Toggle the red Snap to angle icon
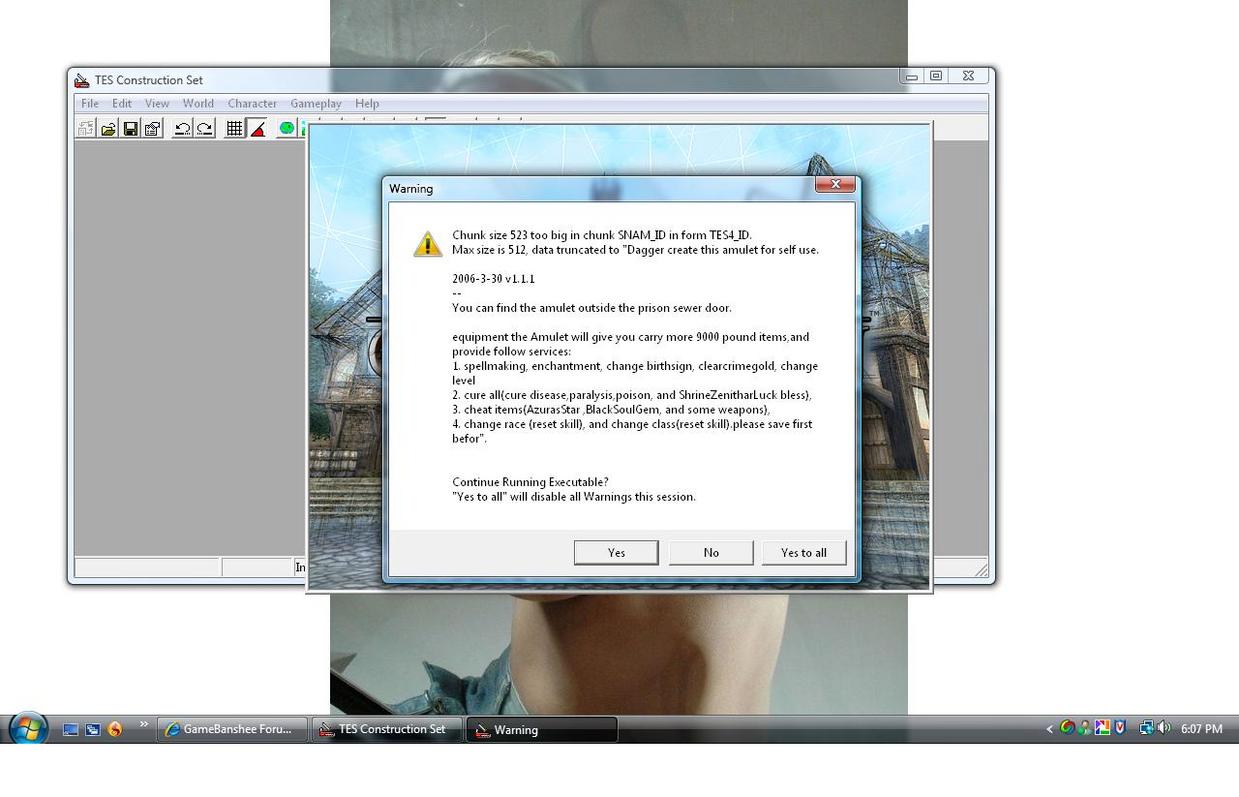The height and width of the screenshot is (797, 1239). (x=257, y=128)
